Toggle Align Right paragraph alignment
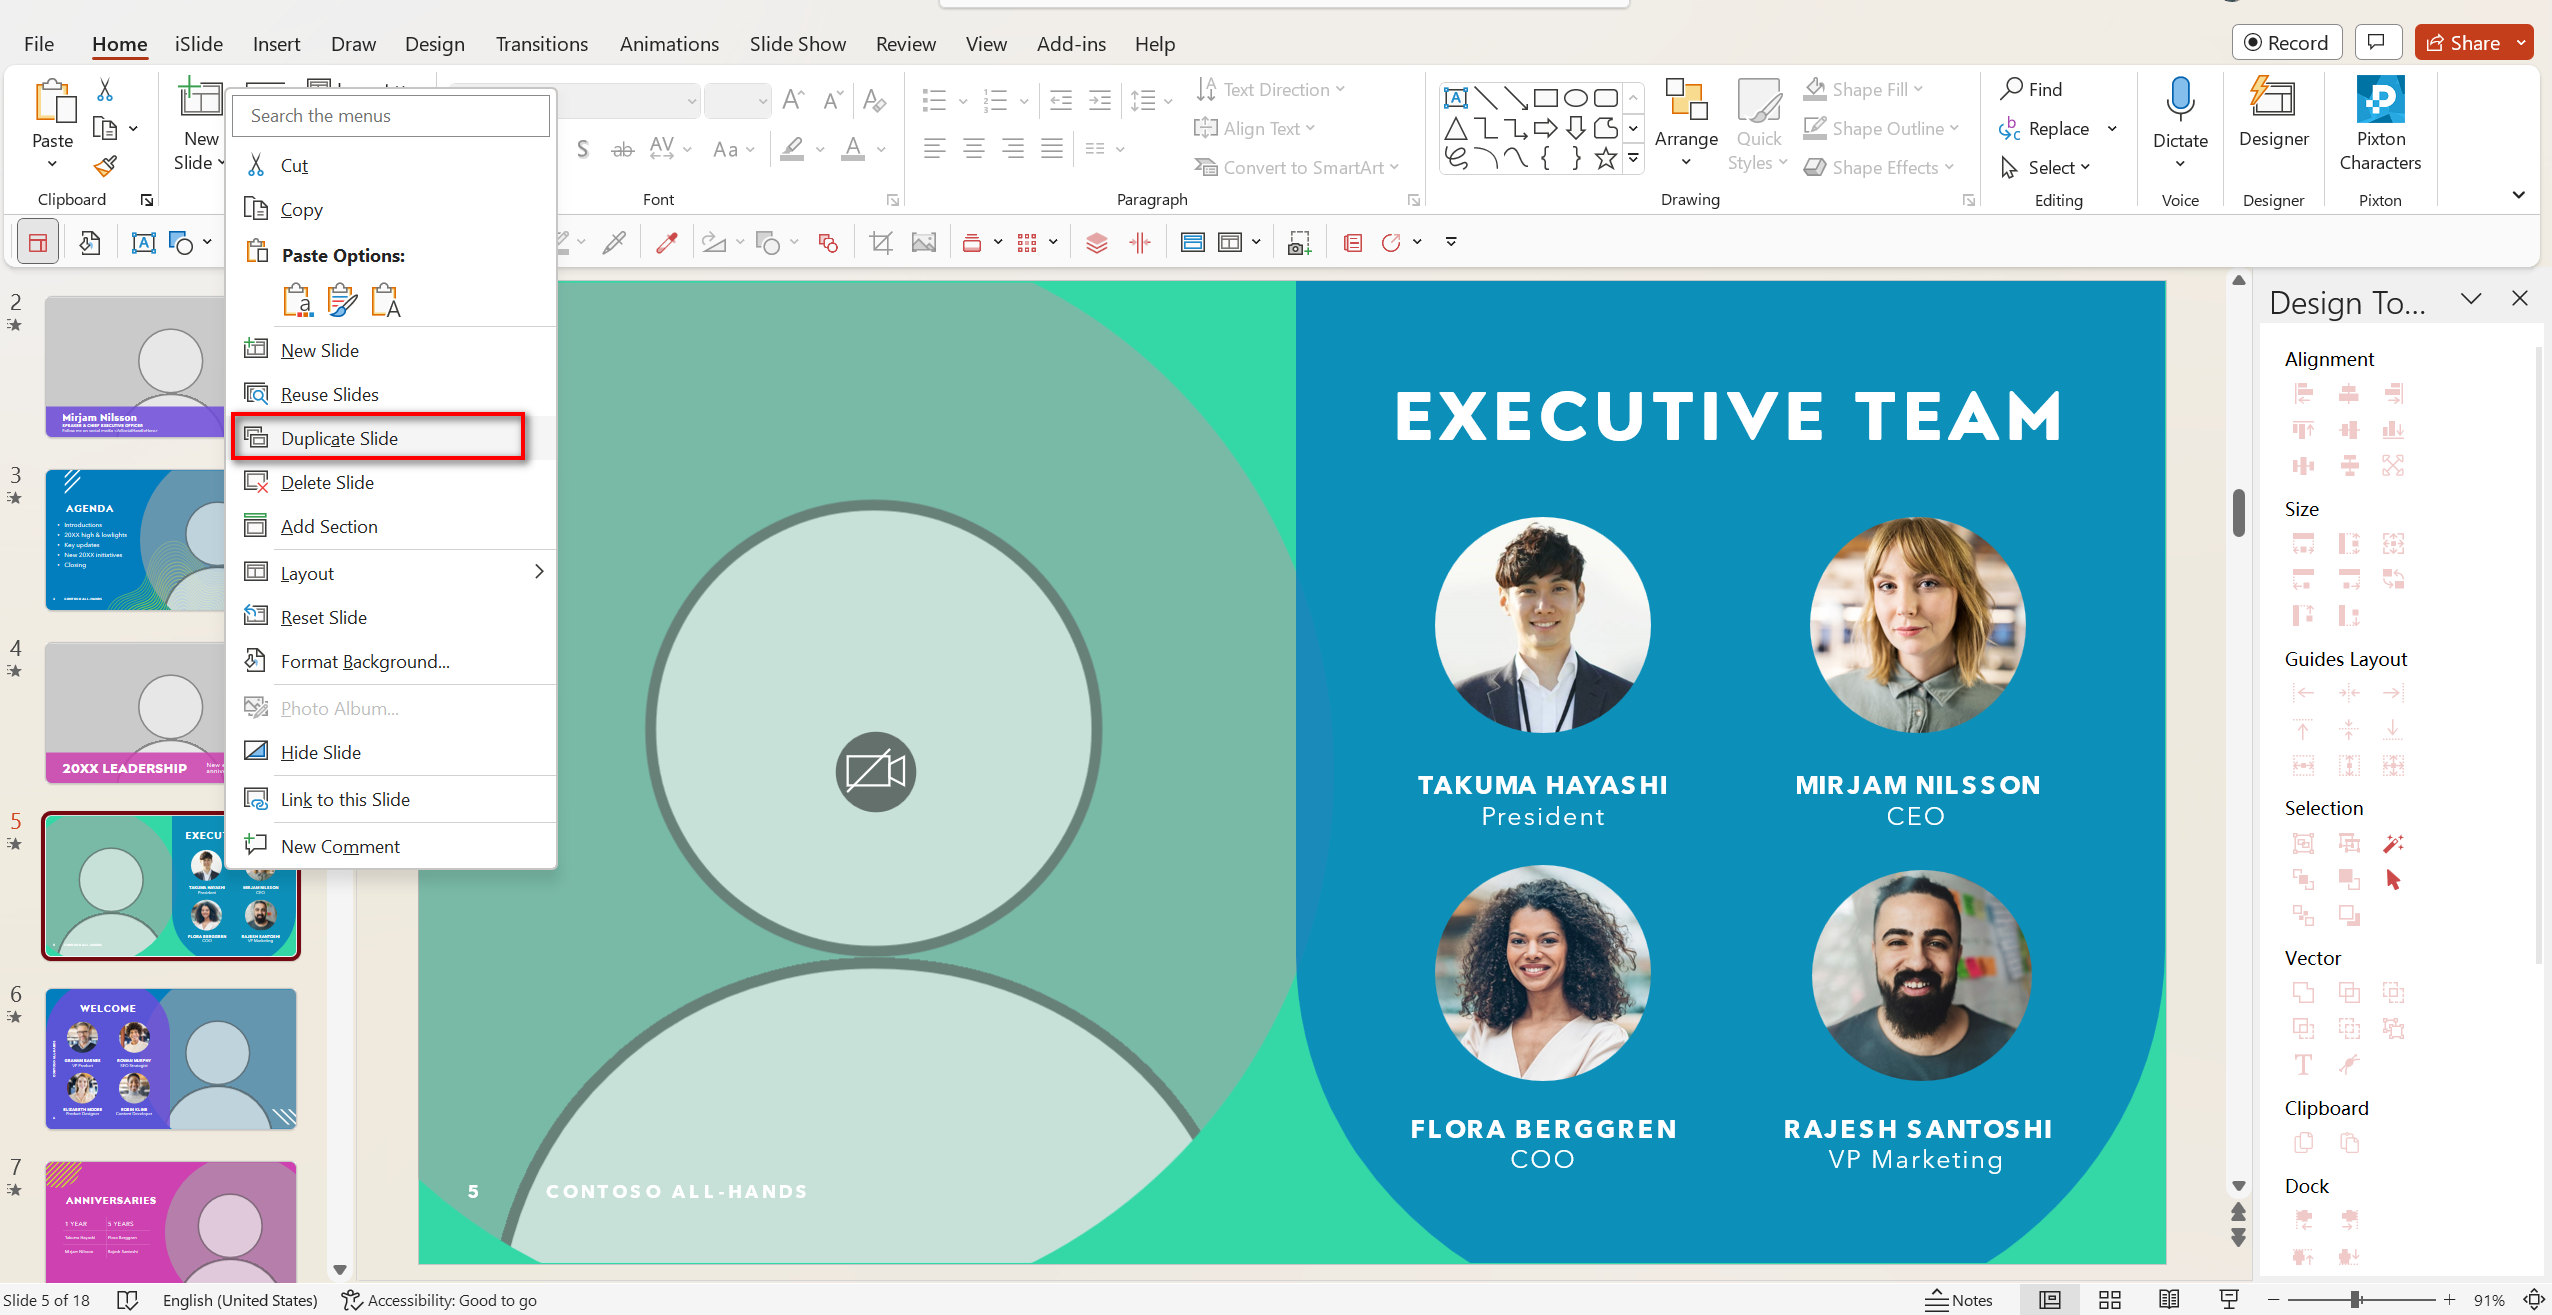Image resolution: width=2552 pixels, height=1315 pixels. pos(1012,149)
